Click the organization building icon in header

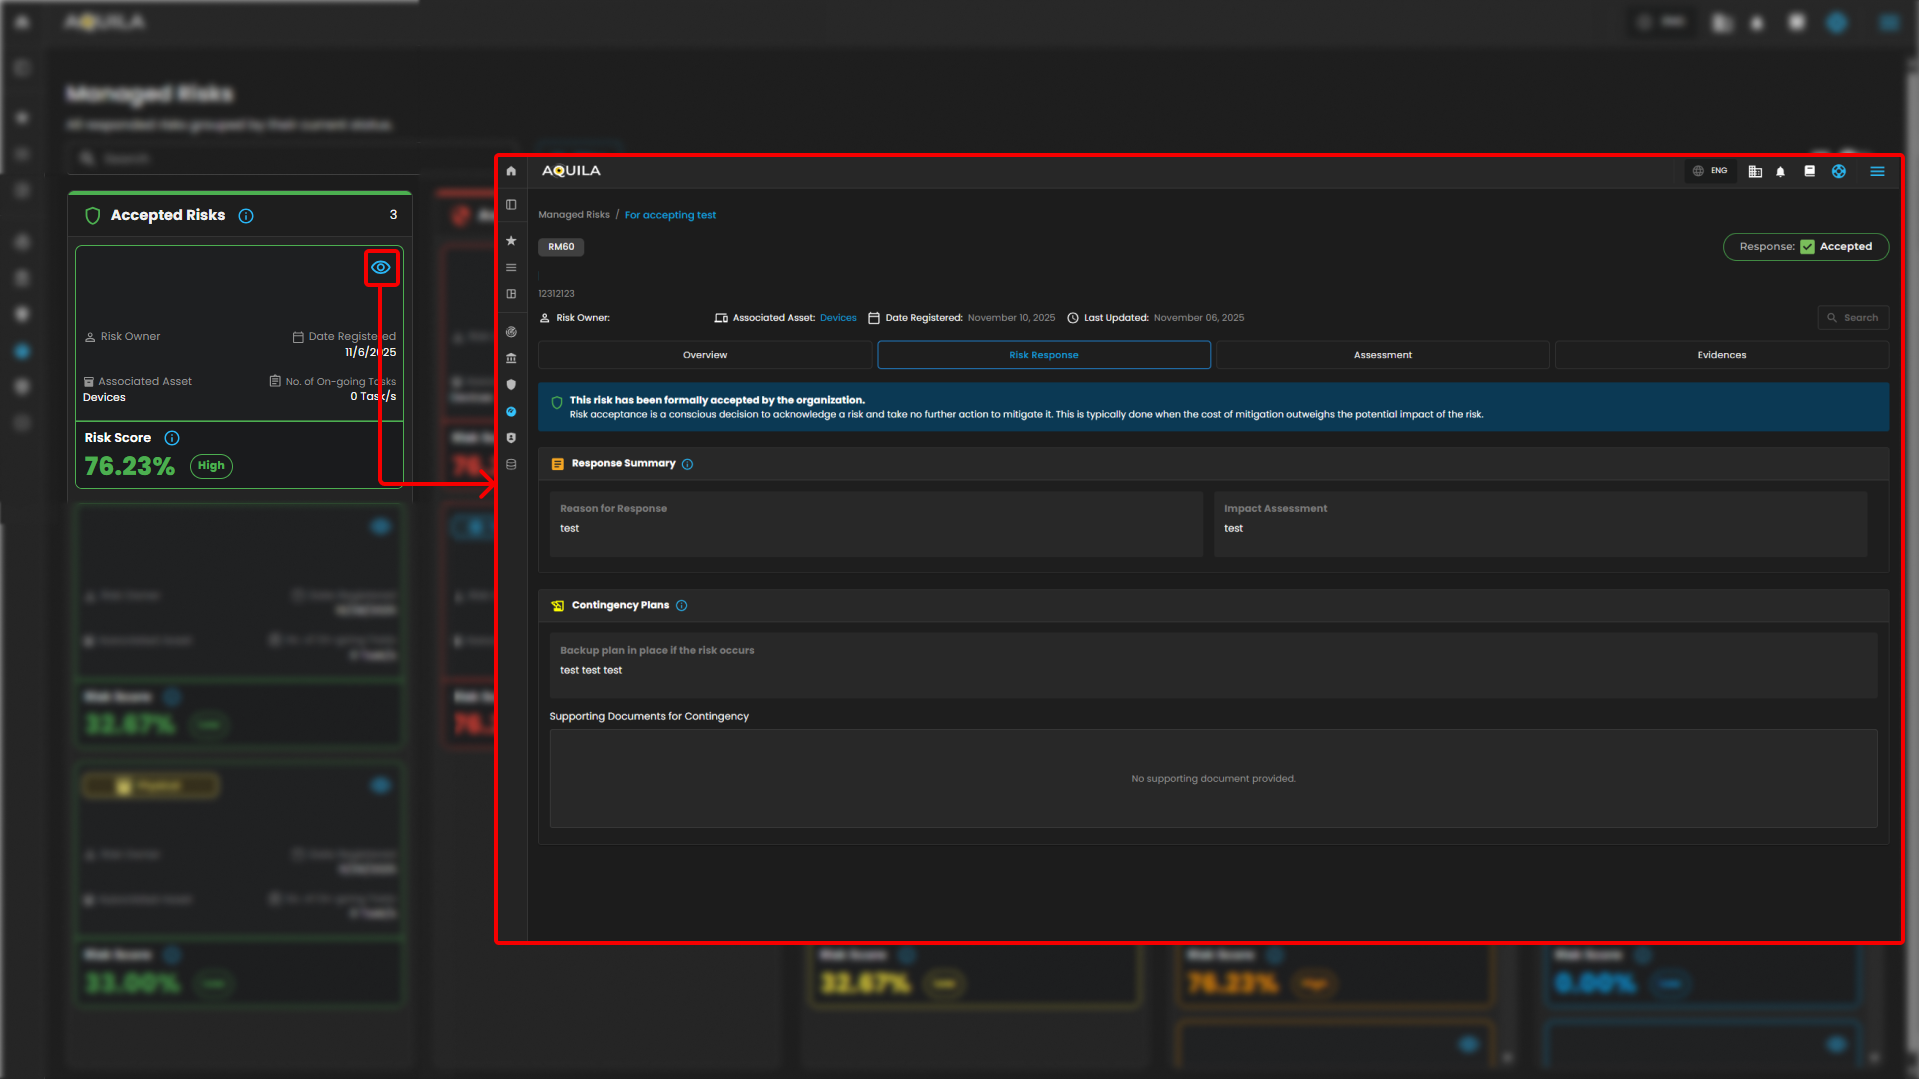(1754, 172)
